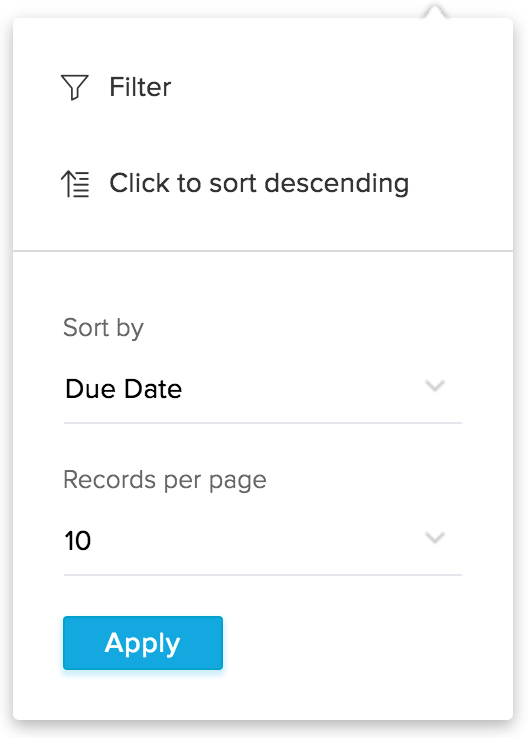Click the Sort by label
528x738 pixels.
[x=103, y=328]
